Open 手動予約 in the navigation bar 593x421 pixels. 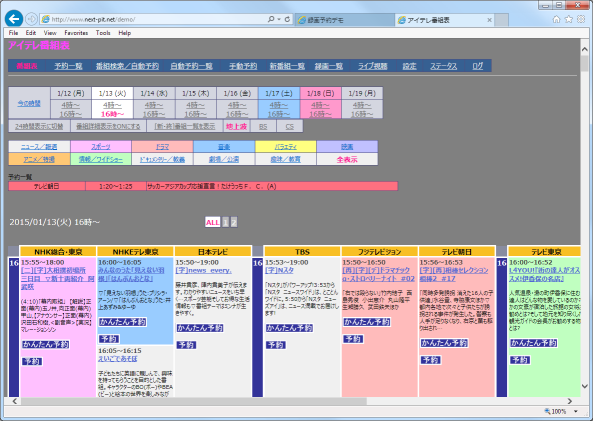pyautogui.click(x=243, y=66)
